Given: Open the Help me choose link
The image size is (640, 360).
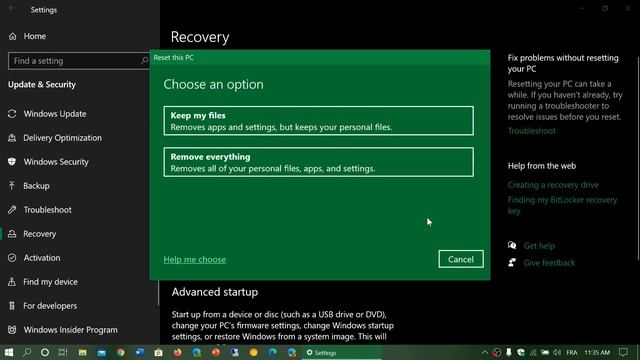Looking at the screenshot, I should (195, 260).
